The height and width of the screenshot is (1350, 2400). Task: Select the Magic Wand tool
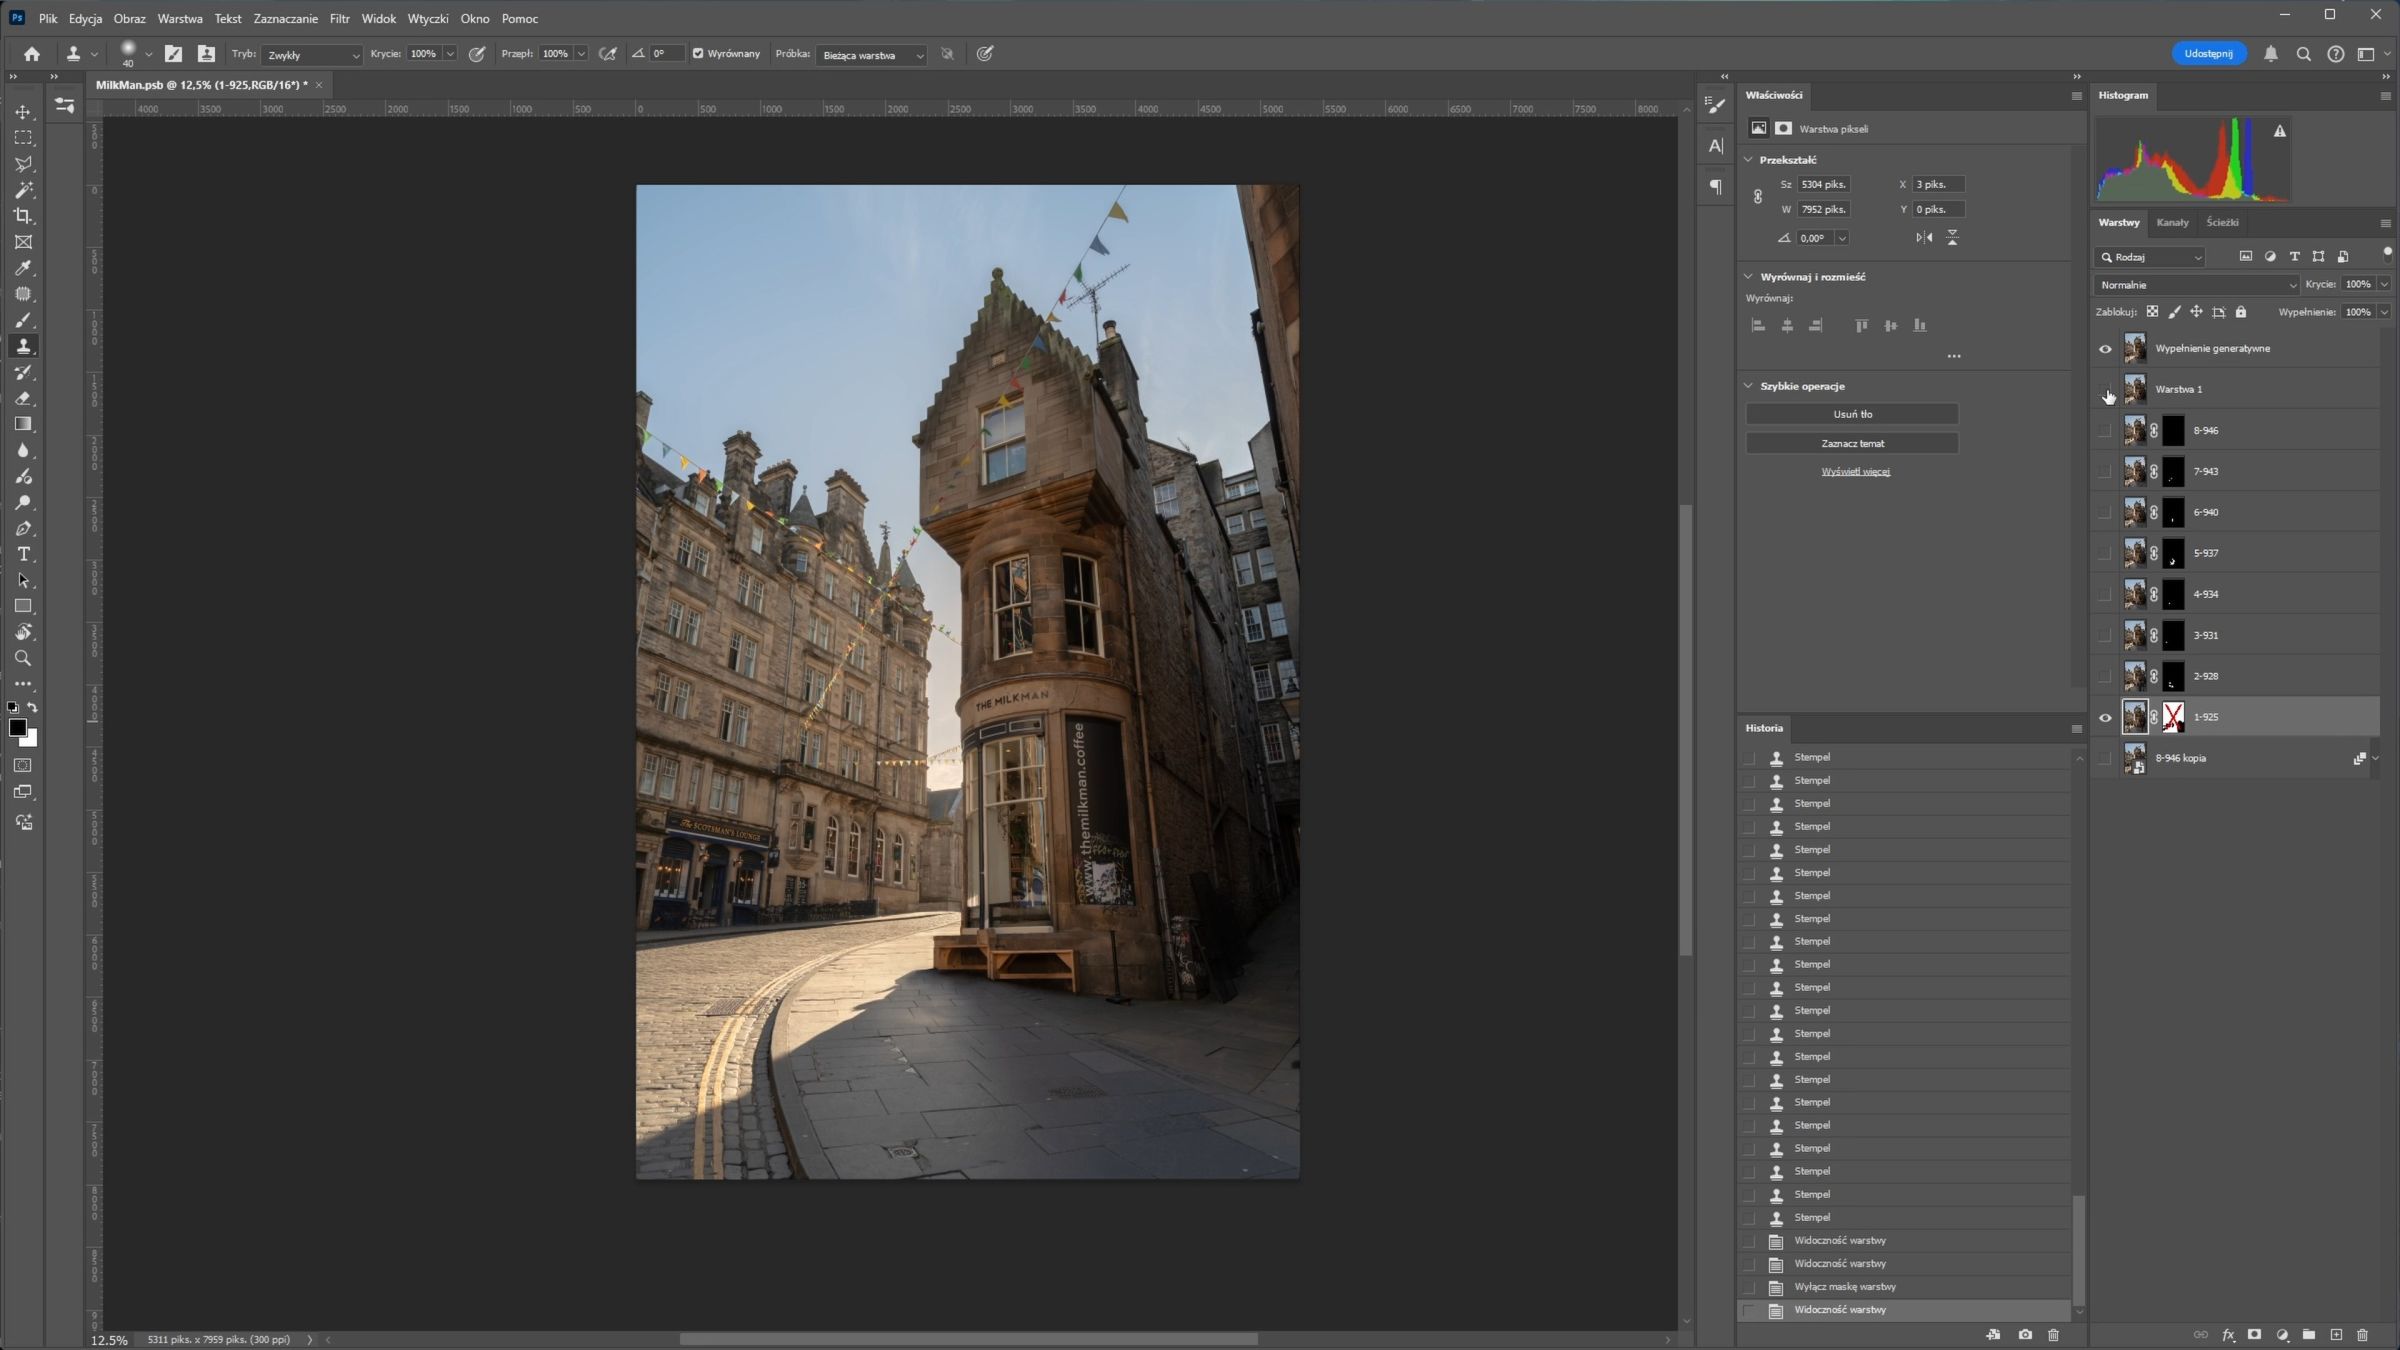click(x=23, y=190)
